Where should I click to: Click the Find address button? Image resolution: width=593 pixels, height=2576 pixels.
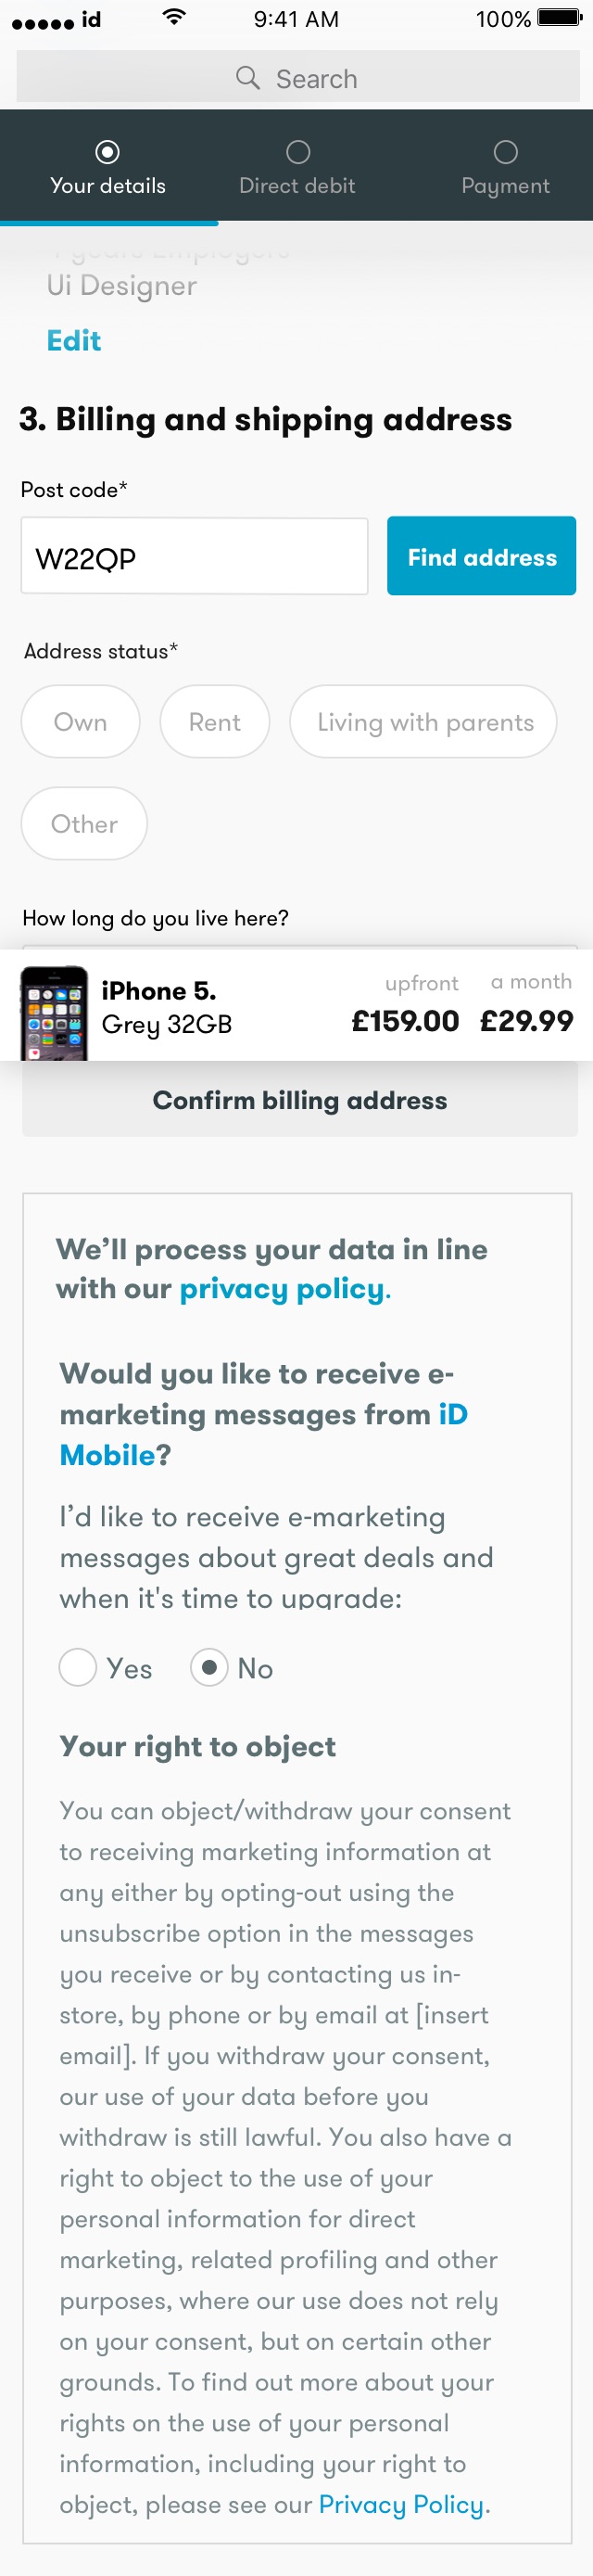[481, 556]
